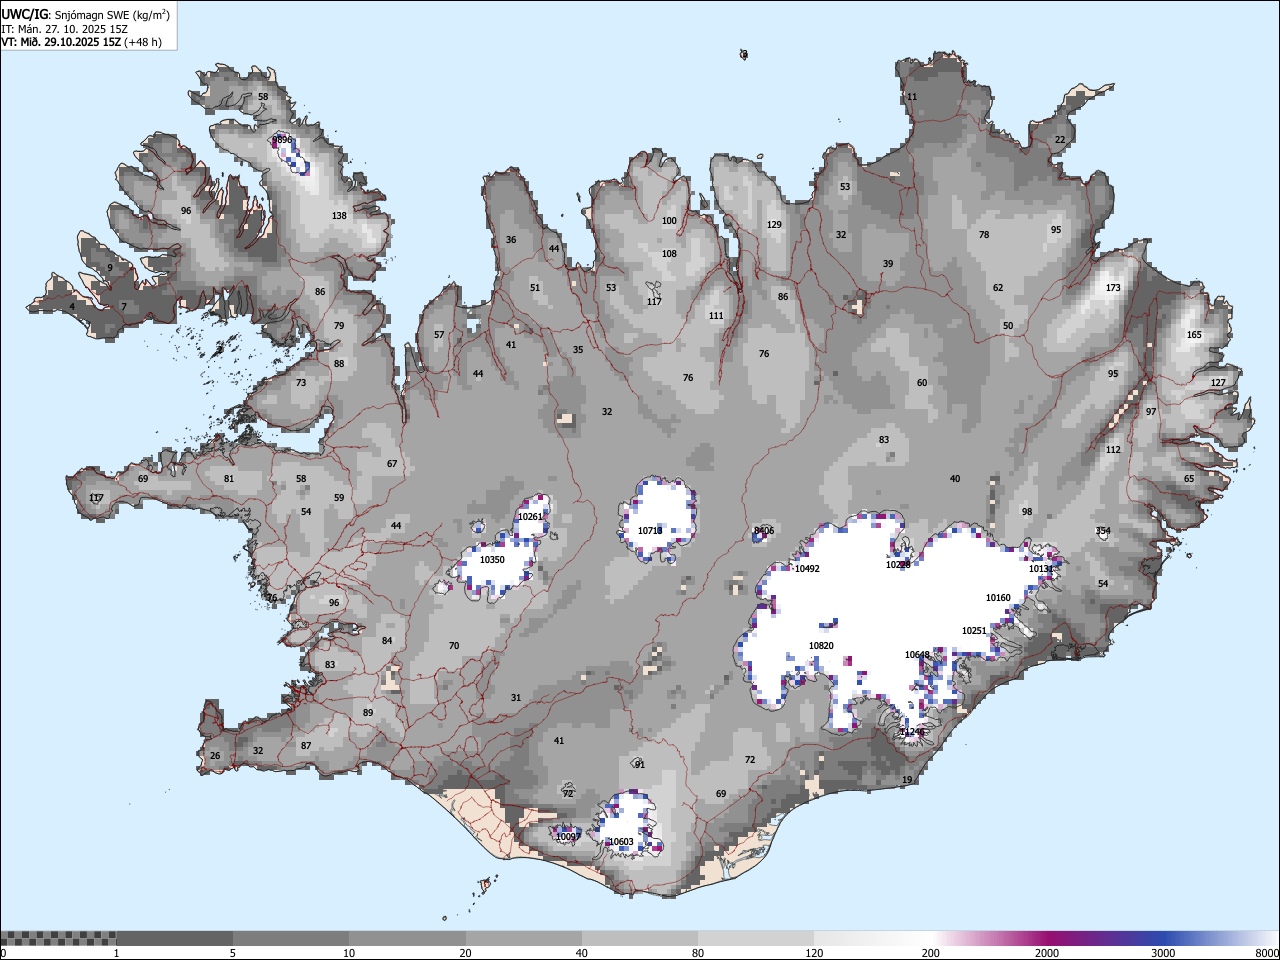Click the value 51 in the north

535,288
